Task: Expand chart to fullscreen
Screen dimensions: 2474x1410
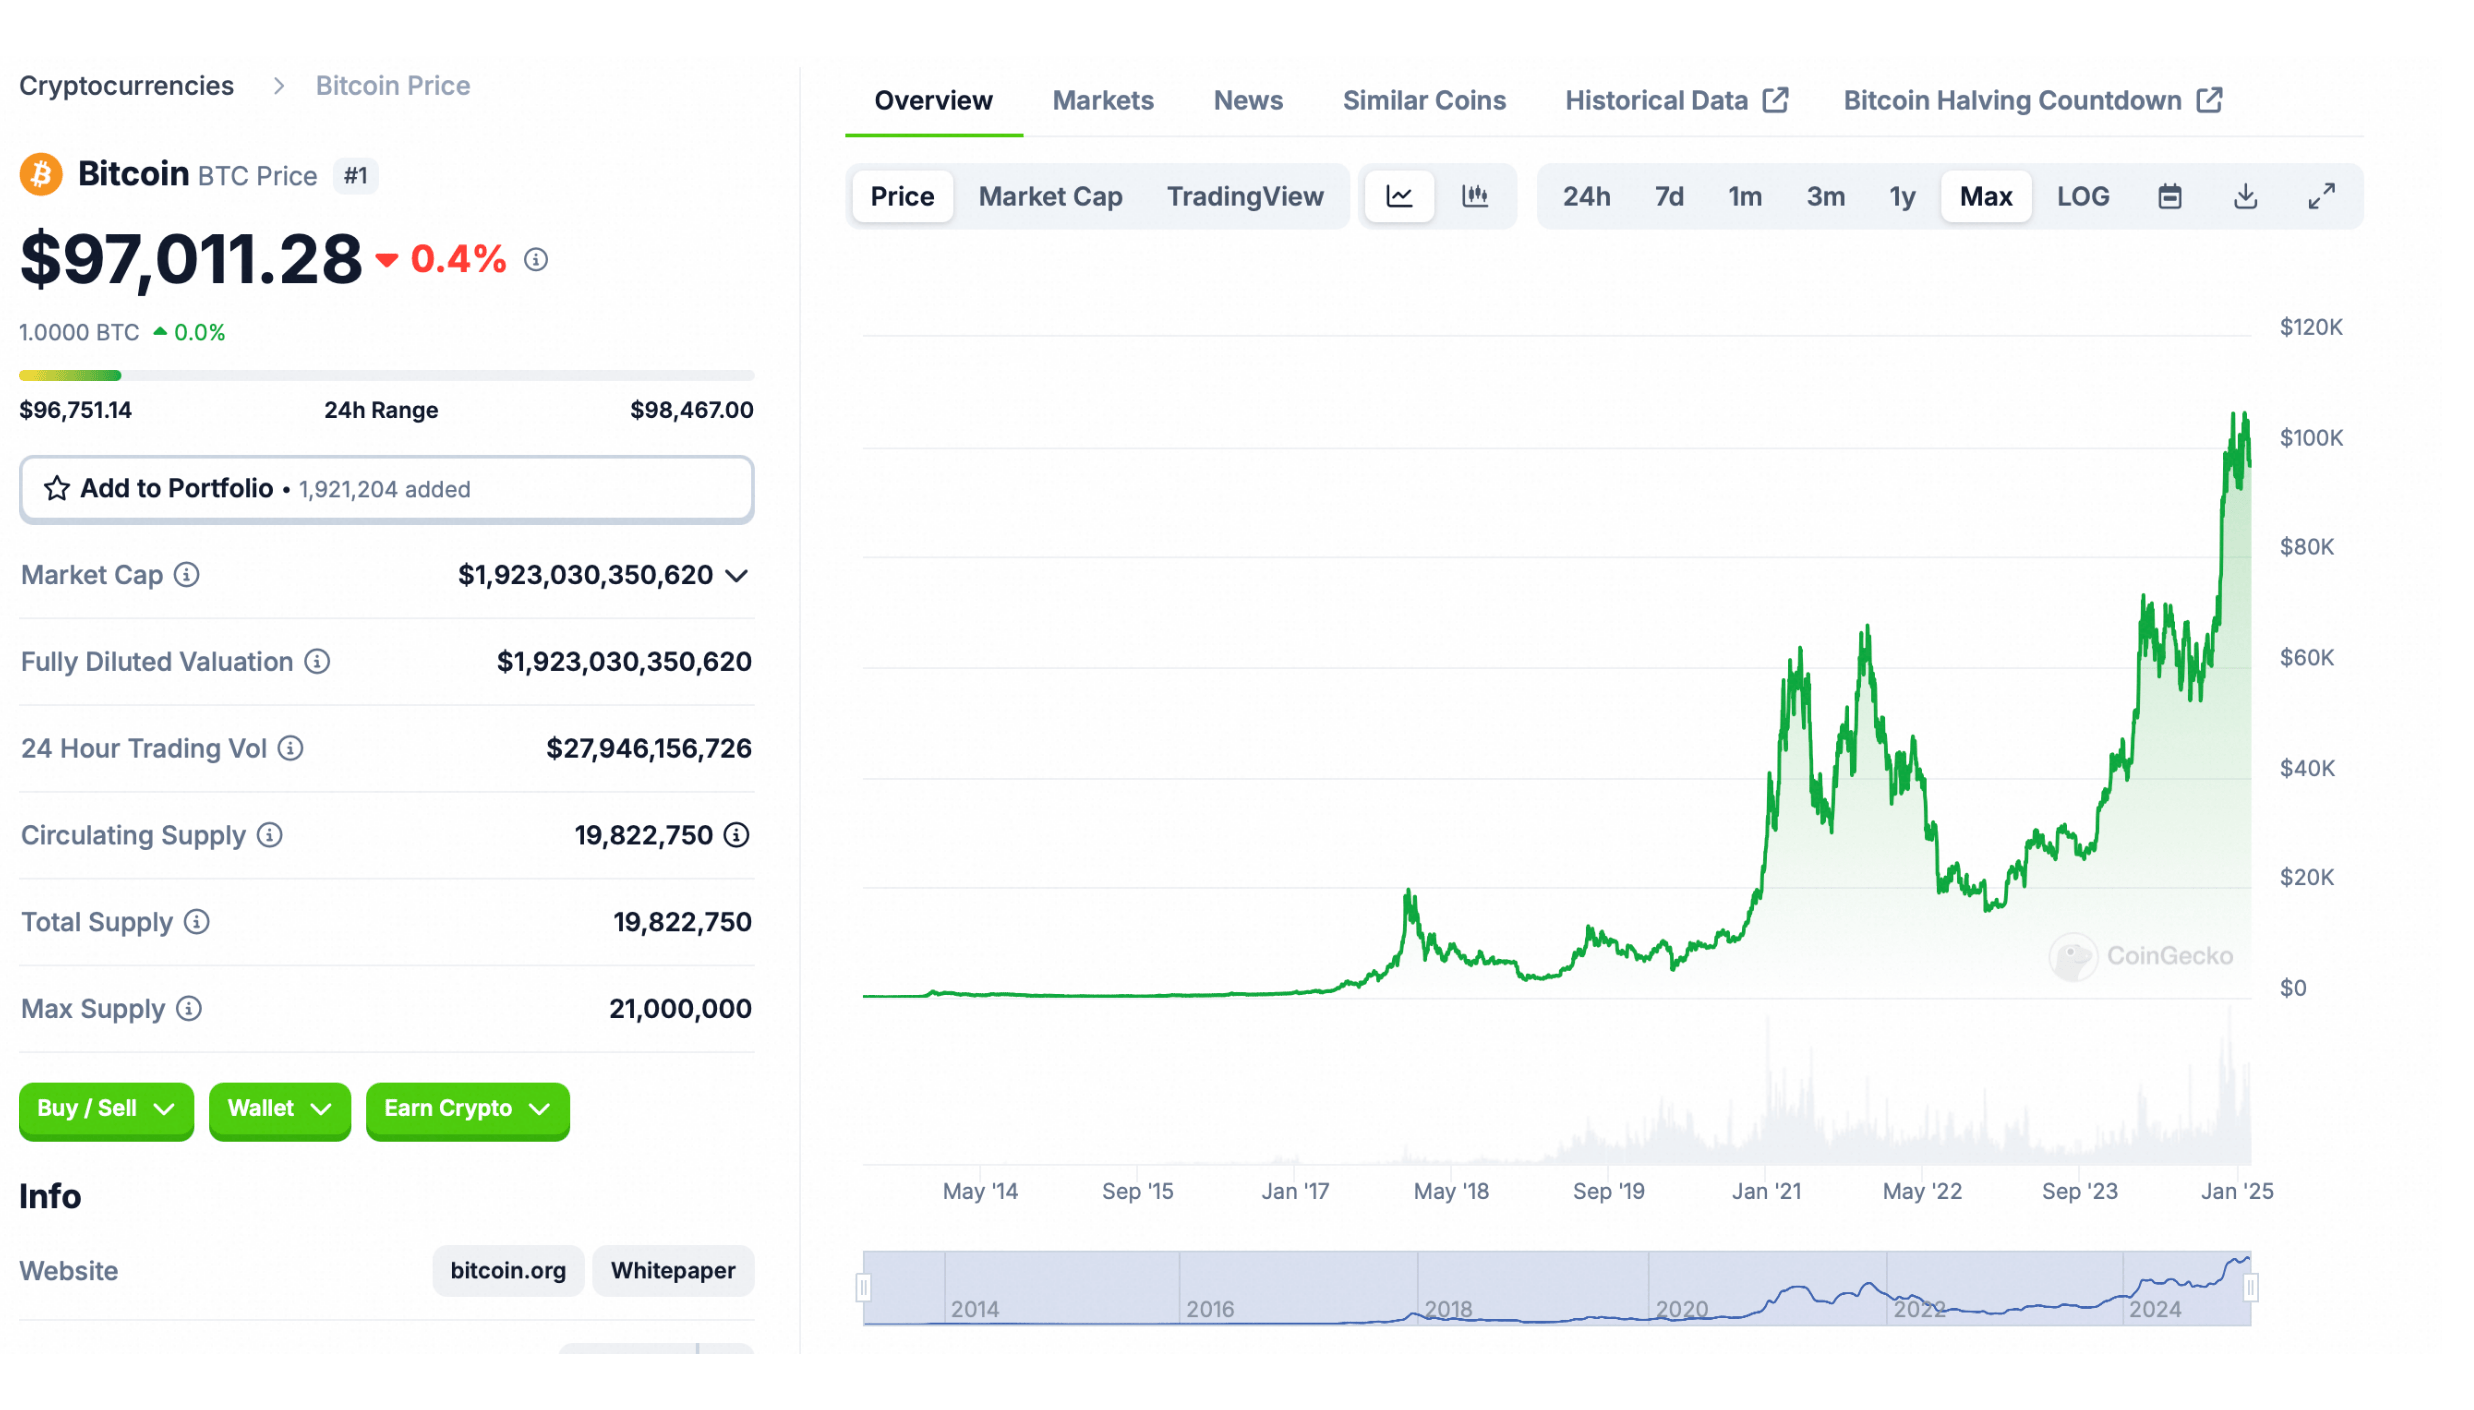Action: (2320, 196)
